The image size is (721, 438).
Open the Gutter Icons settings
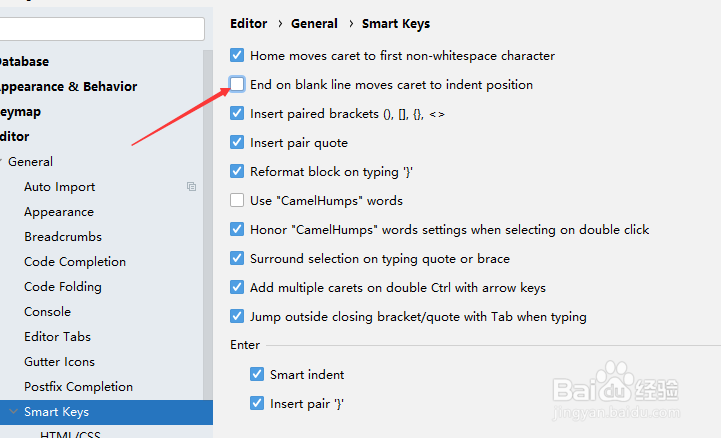(59, 362)
